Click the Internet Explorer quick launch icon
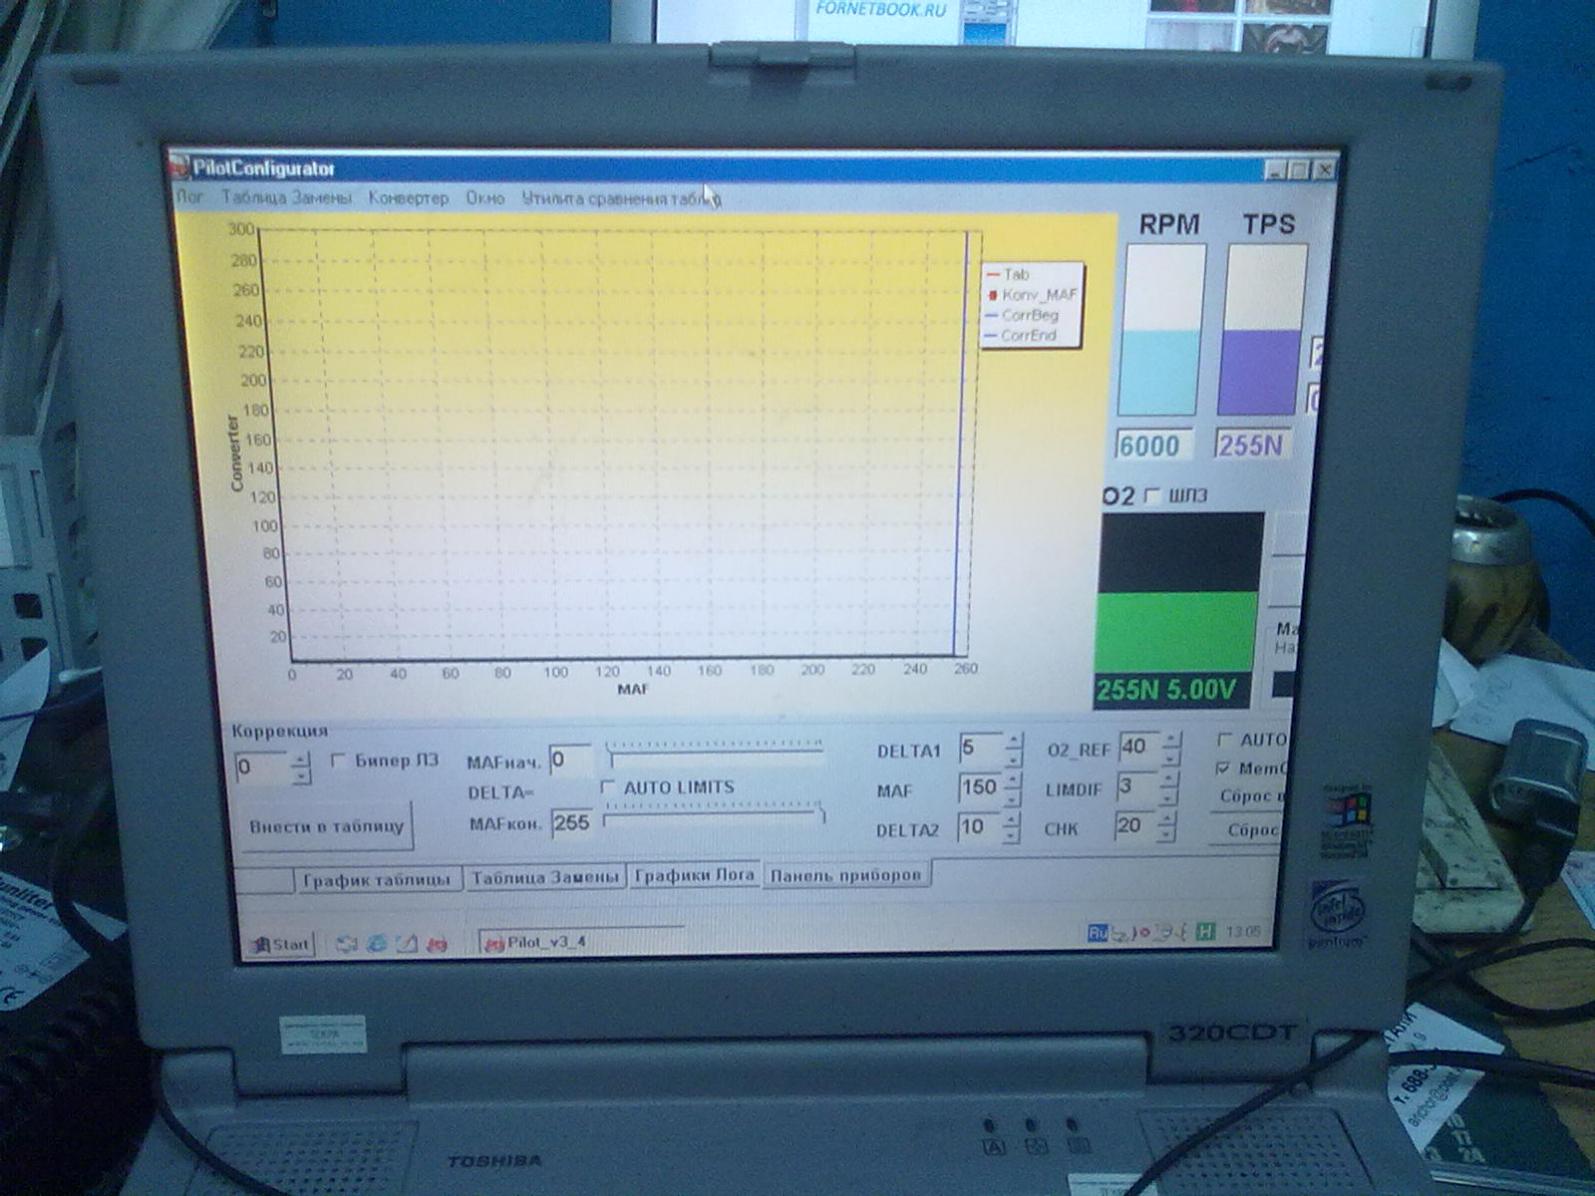Screen dimensions: 1595x1196 [x=377, y=943]
